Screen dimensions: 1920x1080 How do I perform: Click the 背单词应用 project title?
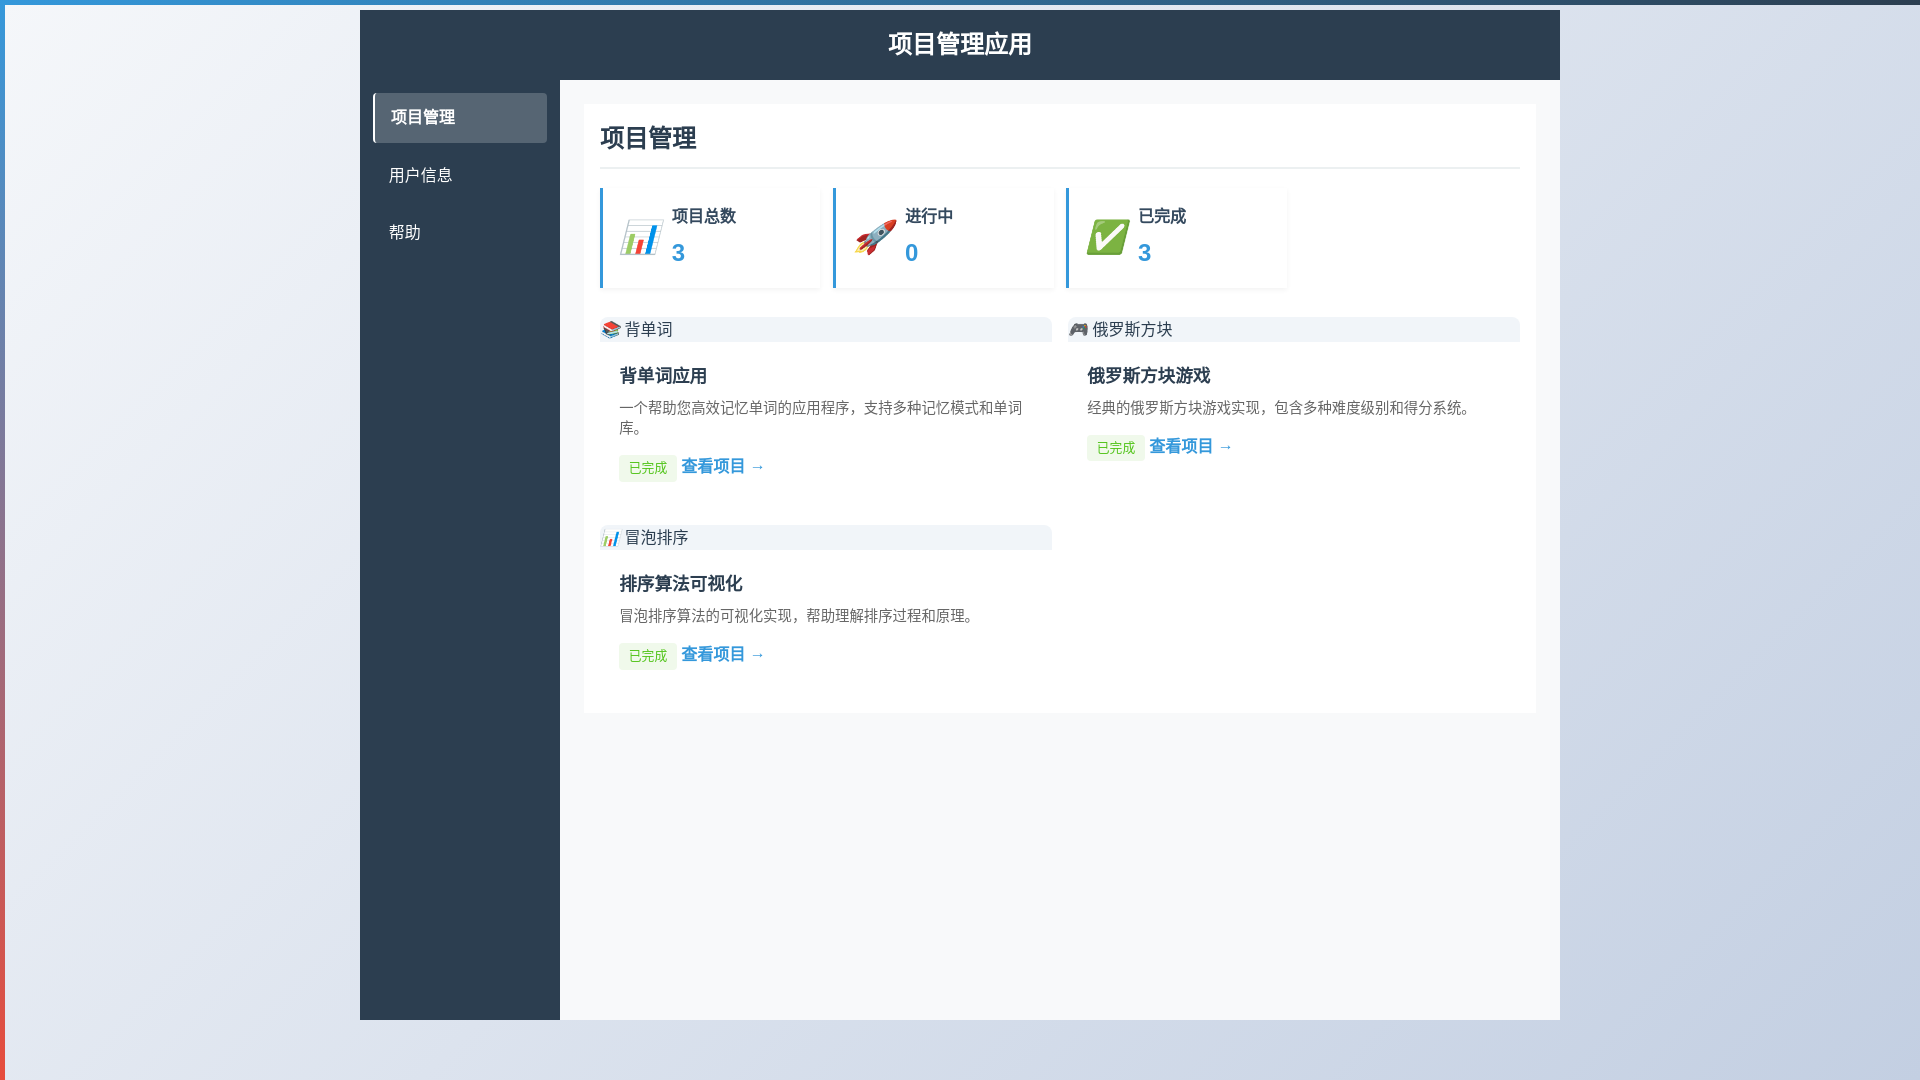tap(663, 376)
